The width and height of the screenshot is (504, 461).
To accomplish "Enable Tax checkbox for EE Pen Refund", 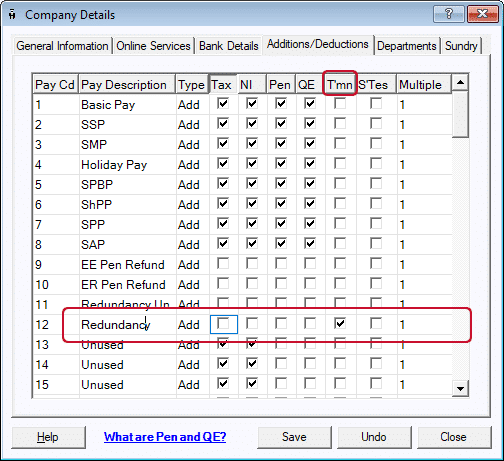I will 223,264.
